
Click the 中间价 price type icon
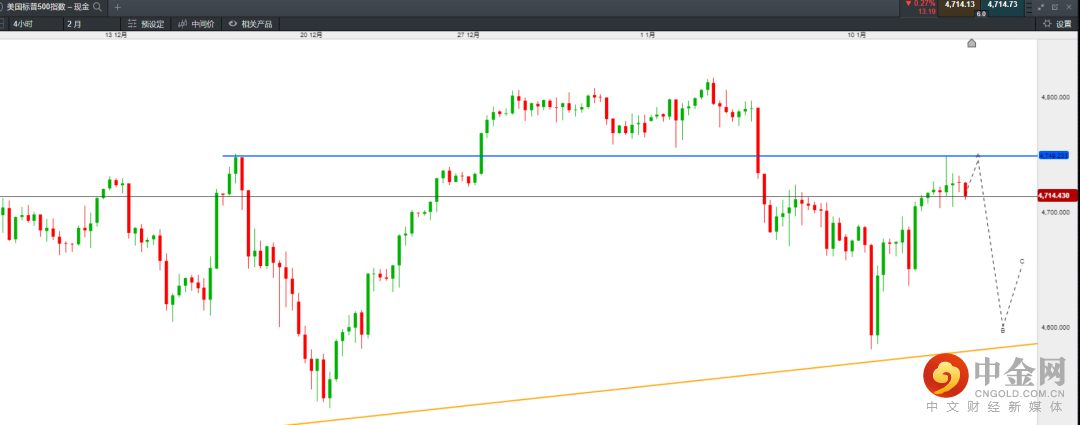coord(183,23)
